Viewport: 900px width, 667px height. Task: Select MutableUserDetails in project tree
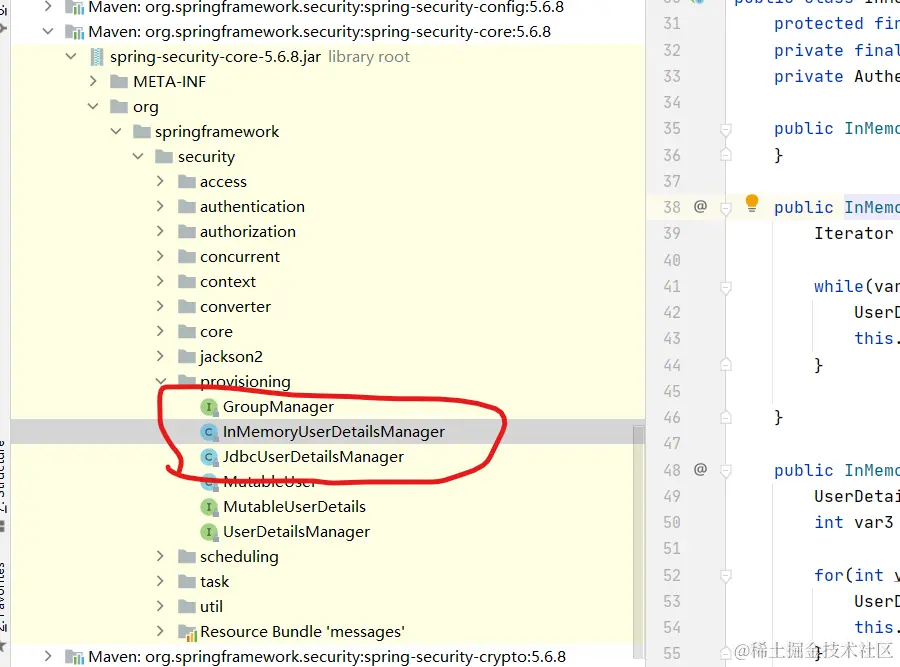pos(294,507)
